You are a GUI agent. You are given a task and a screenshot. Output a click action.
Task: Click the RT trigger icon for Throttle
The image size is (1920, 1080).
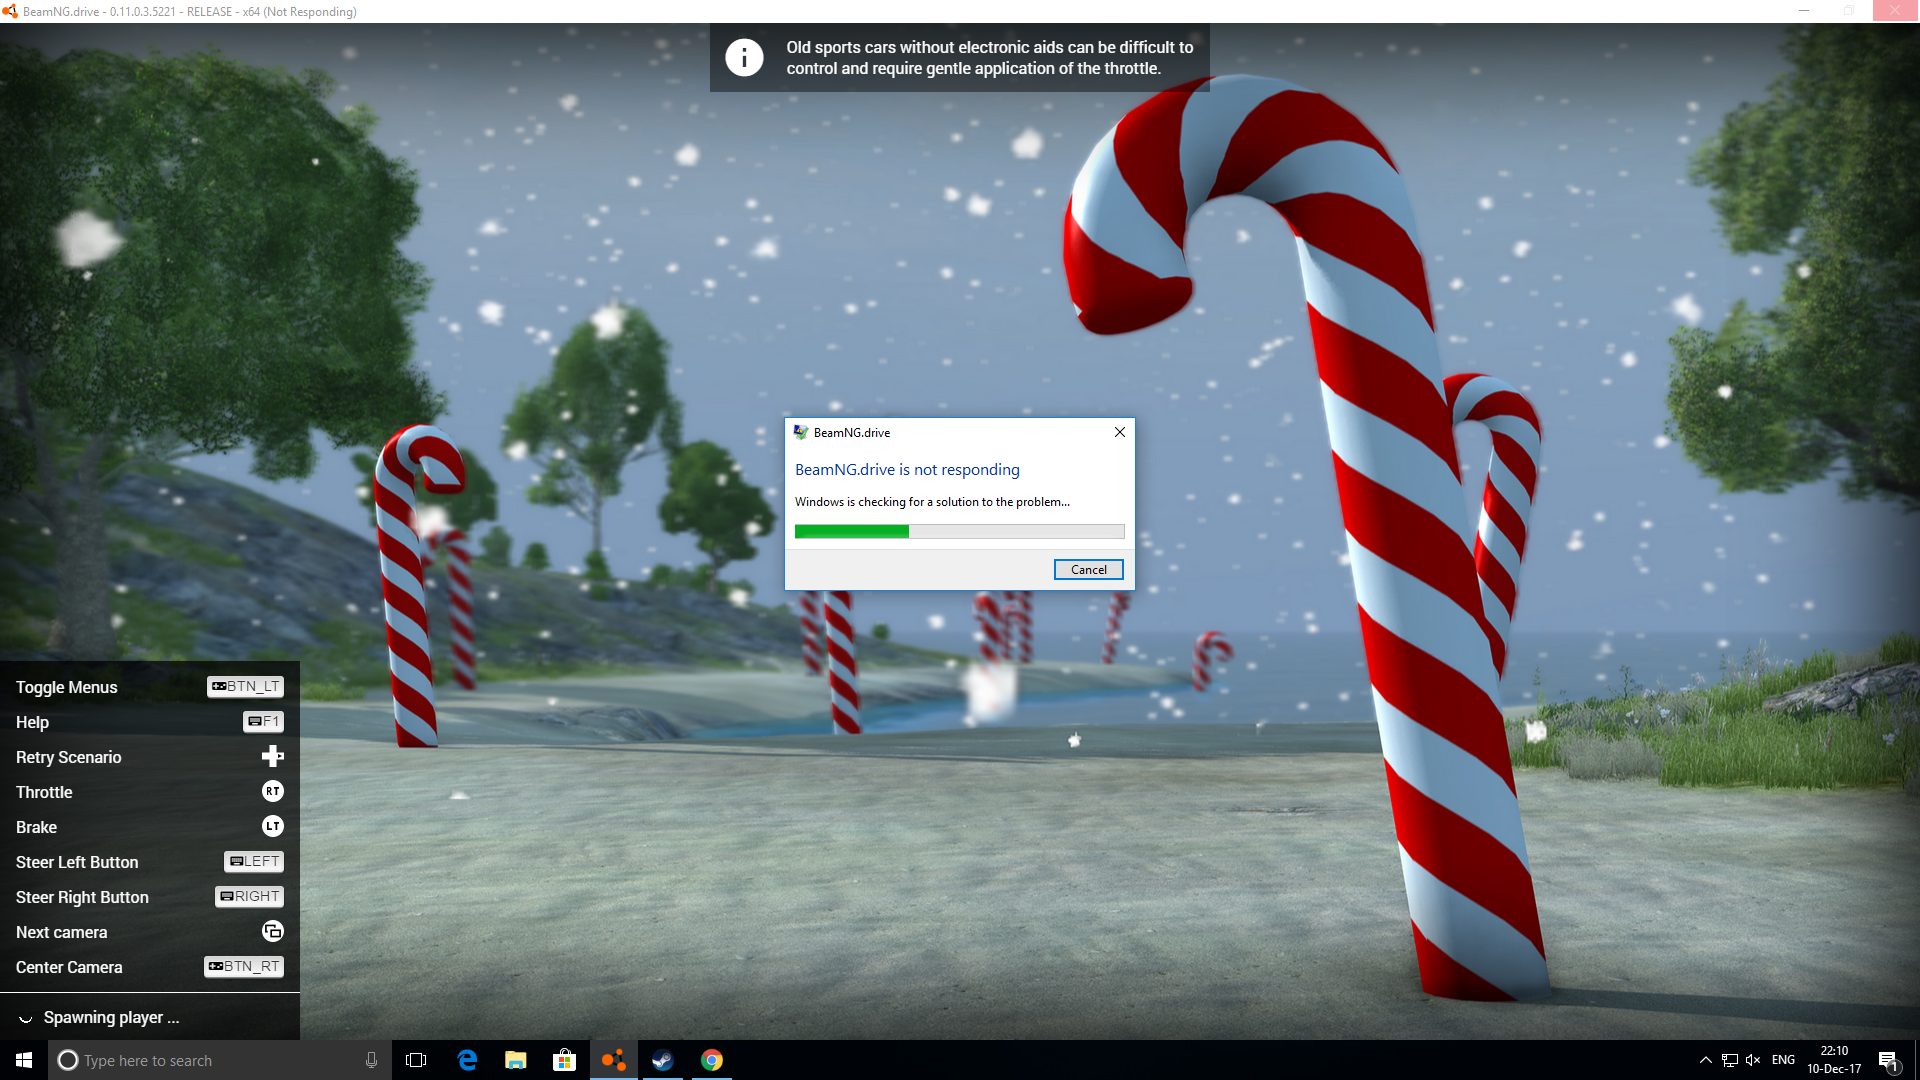pos(272,791)
